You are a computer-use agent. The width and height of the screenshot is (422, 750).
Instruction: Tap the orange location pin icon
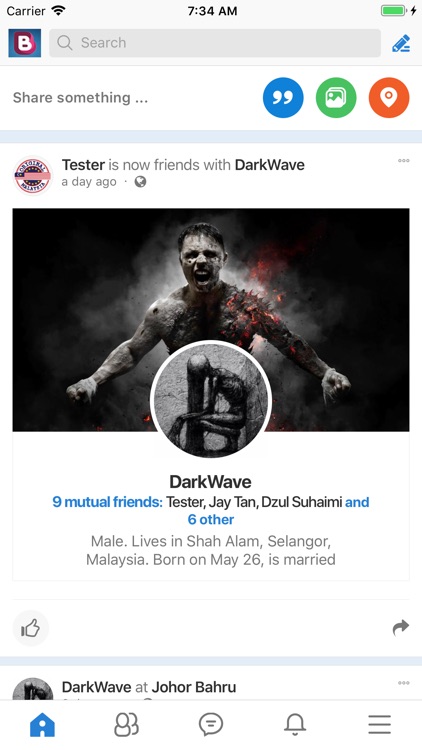389,98
